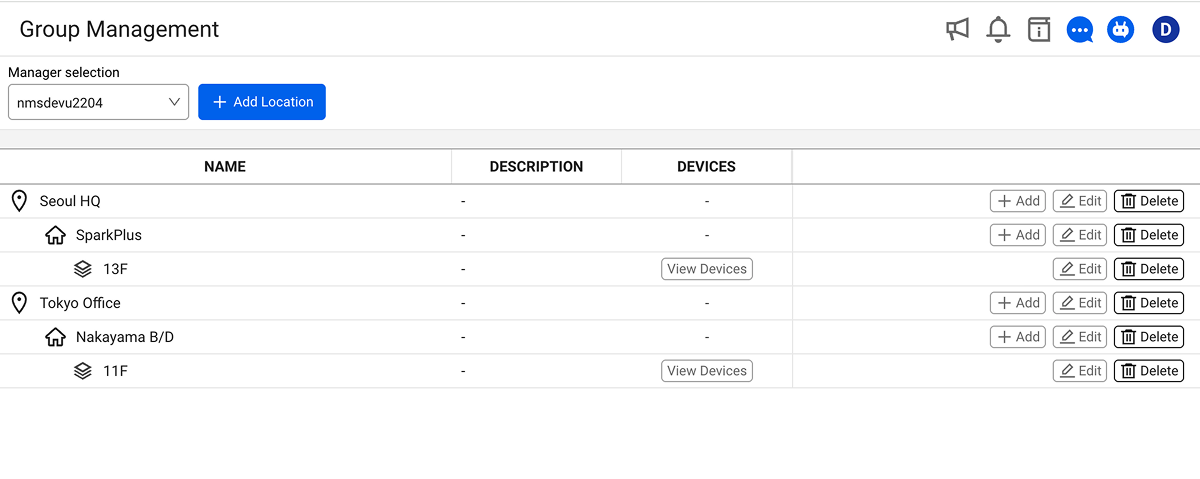Open the blue robot assistant icon
1200x479 pixels.
click(1121, 30)
